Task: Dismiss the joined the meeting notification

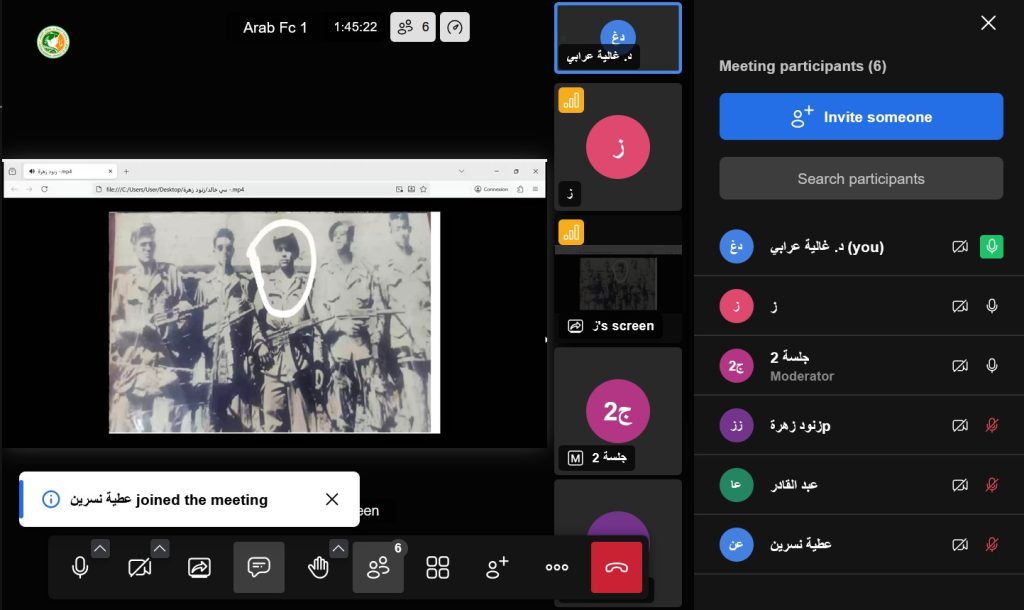Action: 332,499
